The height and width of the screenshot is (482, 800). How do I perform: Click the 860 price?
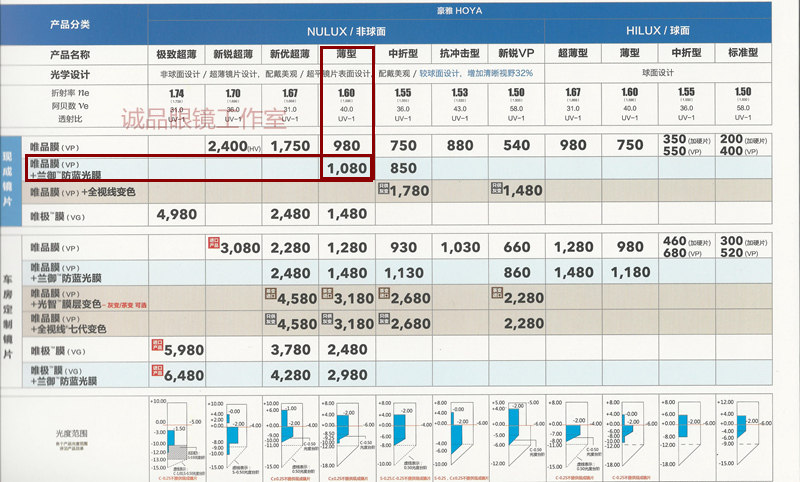coord(517,273)
